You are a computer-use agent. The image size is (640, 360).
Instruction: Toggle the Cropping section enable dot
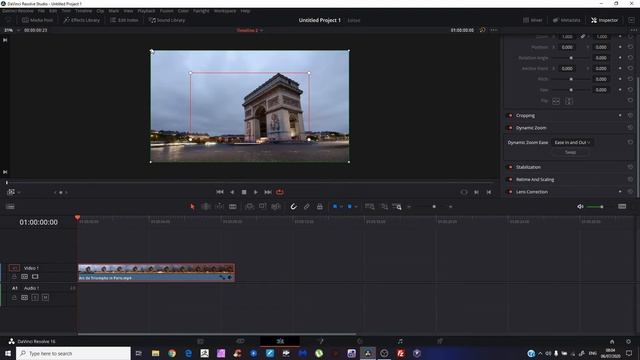(510, 116)
